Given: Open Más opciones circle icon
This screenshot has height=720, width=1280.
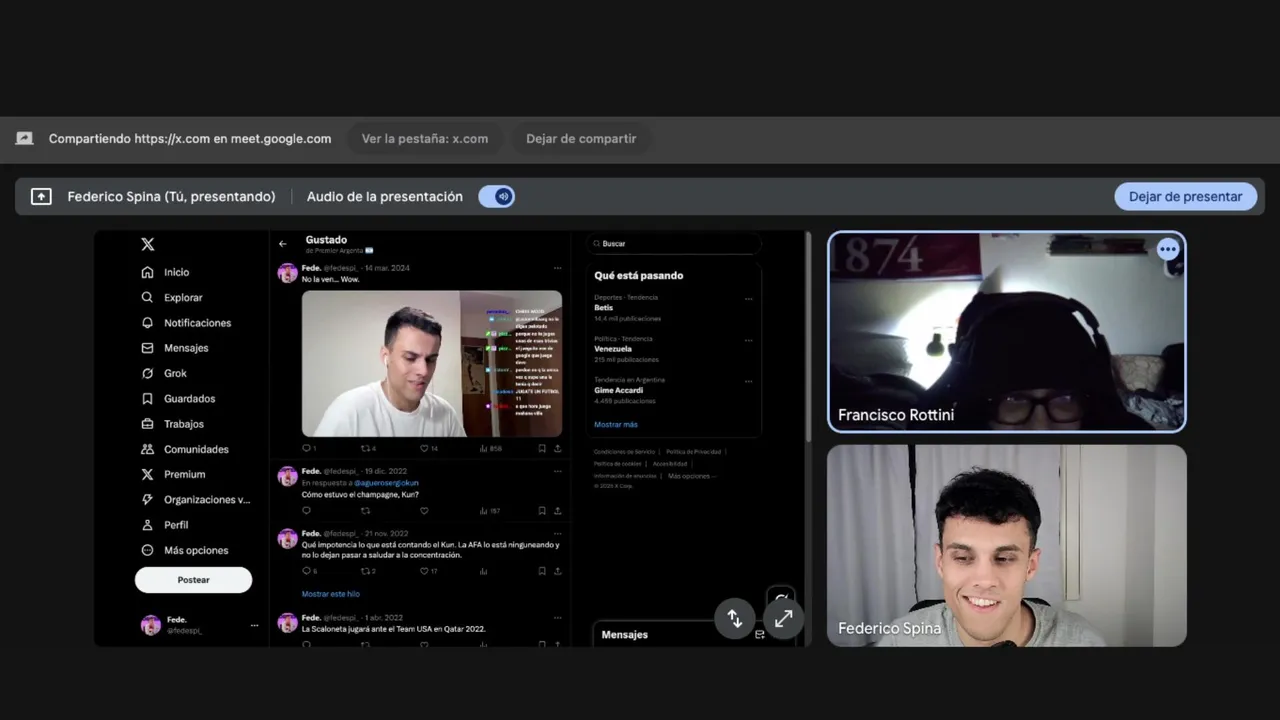Looking at the screenshot, I should [x=147, y=550].
